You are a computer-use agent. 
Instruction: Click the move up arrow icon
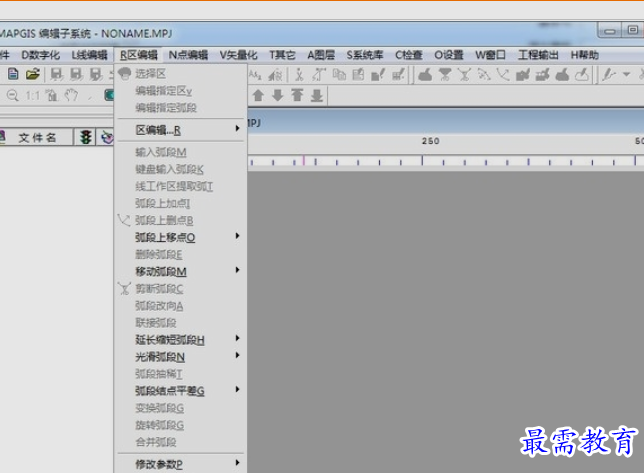tap(258, 95)
